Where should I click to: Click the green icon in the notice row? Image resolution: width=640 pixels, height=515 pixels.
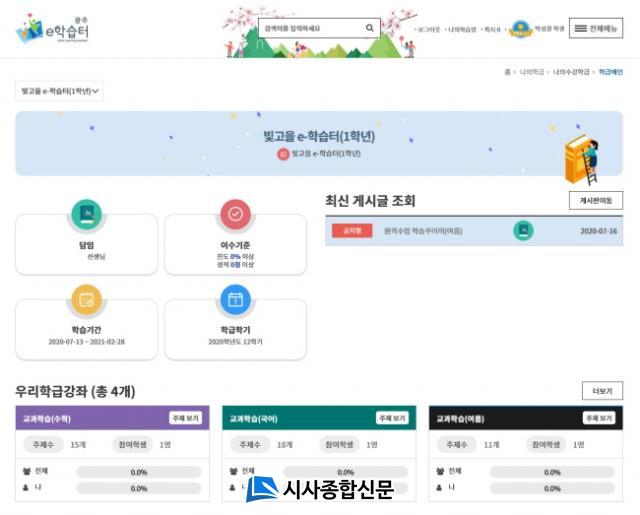tap(523, 231)
